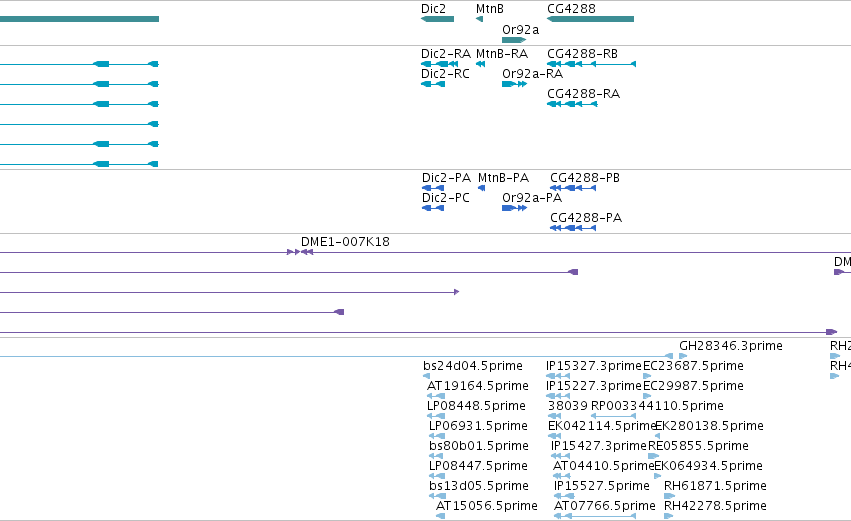Click the Dic2-PC protein glyph

tap(433, 208)
